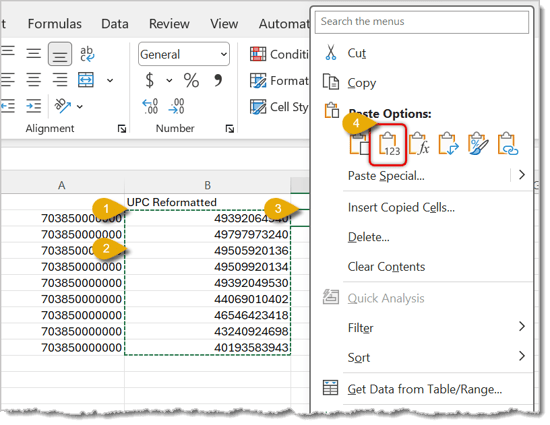Image resolution: width=550 pixels, height=425 pixels.
Task: Open the Sort submenu
Action: (358, 357)
